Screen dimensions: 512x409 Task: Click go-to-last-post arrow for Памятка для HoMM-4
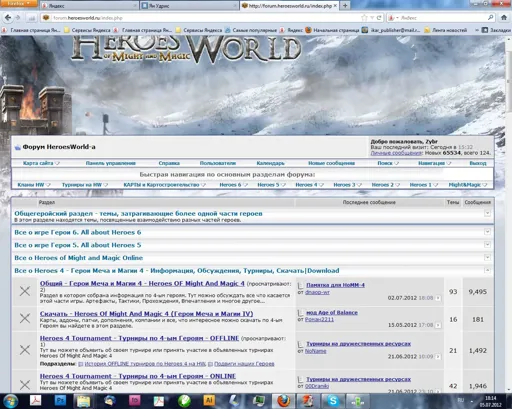(x=438, y=298)
